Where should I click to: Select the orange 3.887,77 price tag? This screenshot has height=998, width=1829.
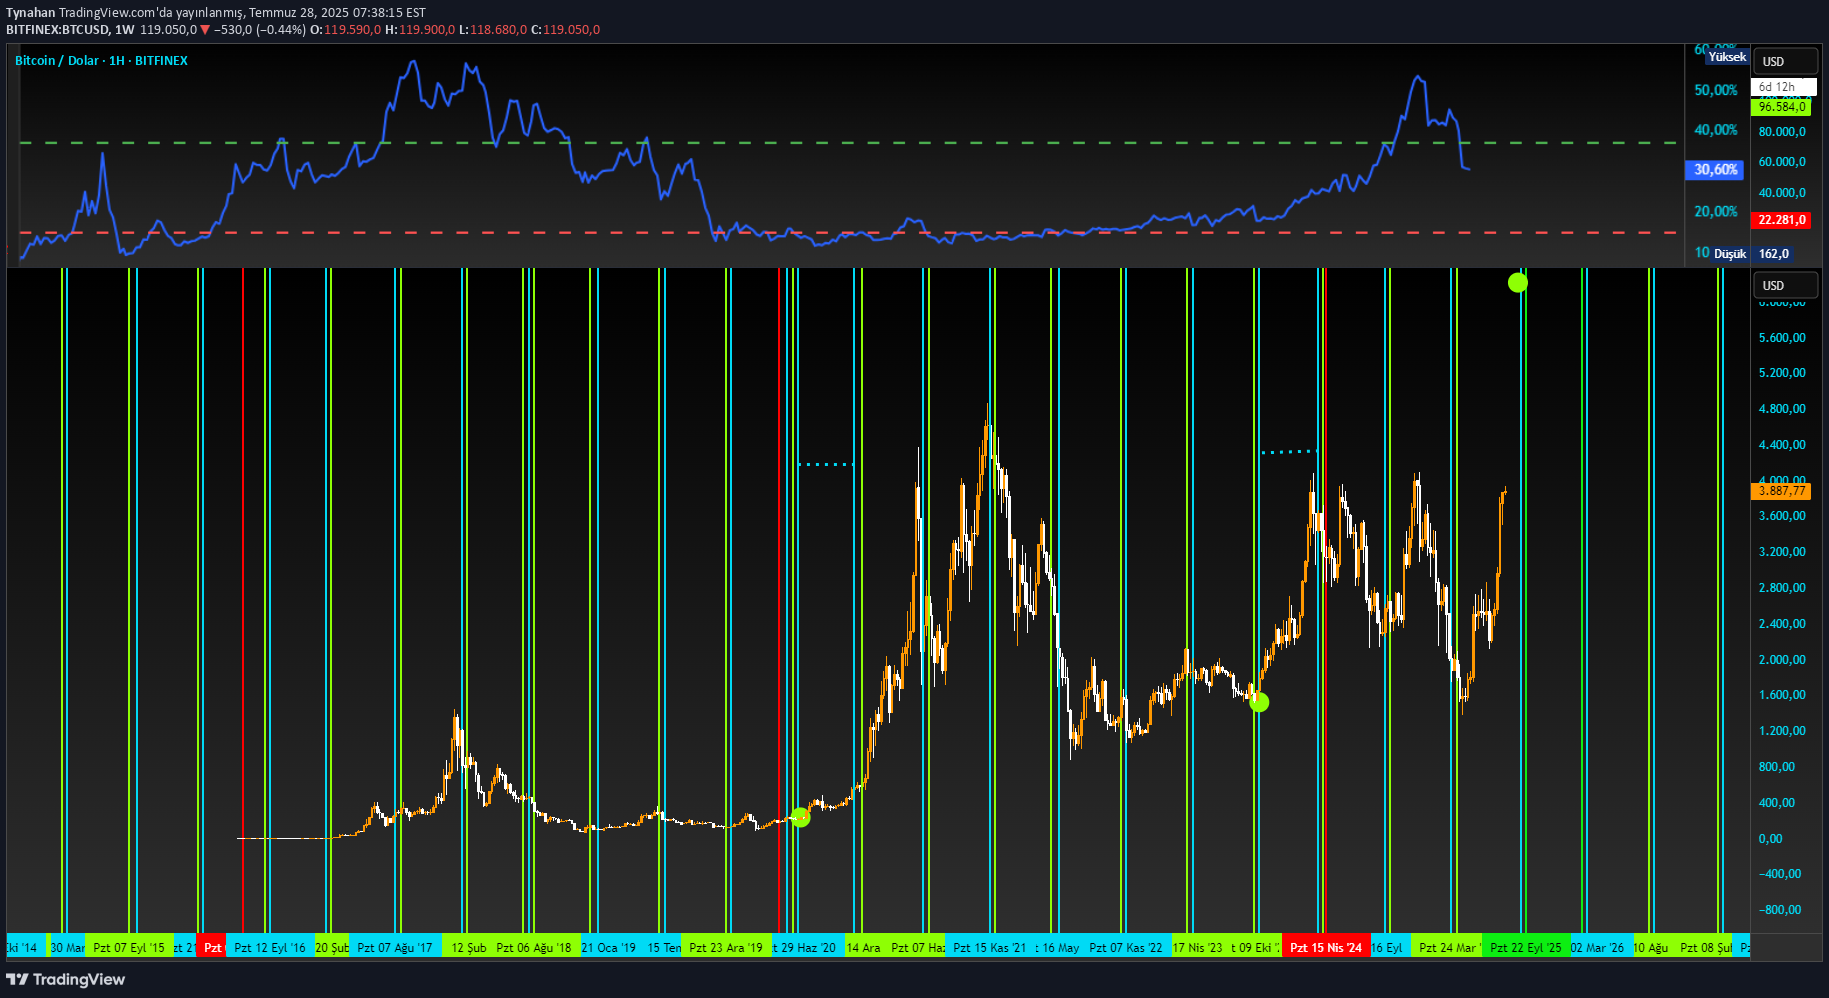[1781, 491]
